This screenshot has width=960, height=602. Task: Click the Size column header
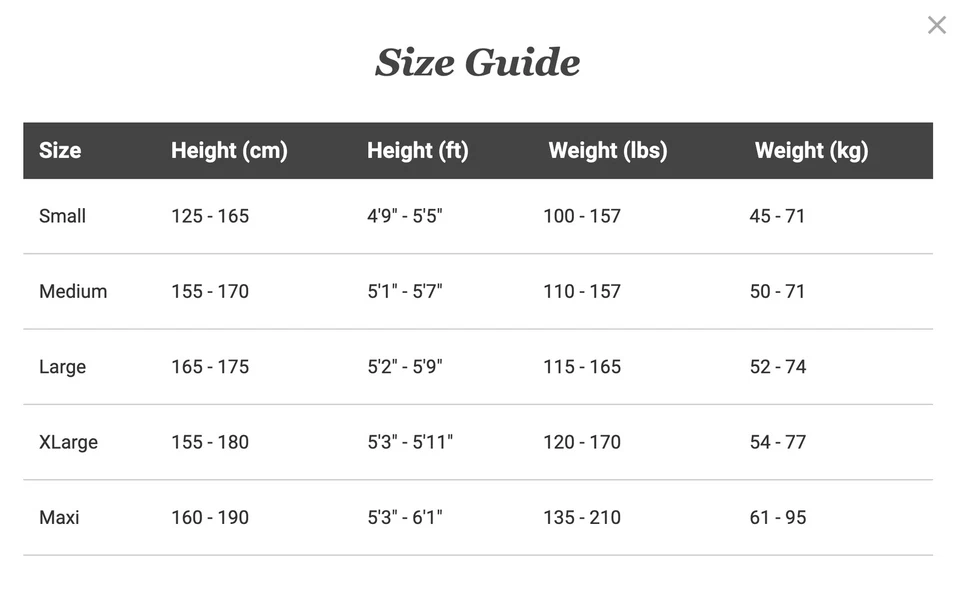pyautogui.click(x=60, y=151)
